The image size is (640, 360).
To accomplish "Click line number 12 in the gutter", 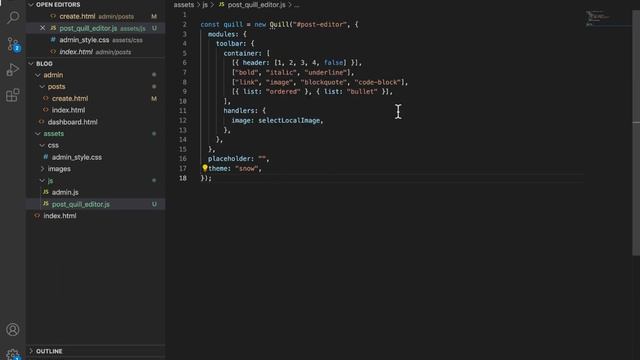I will [182, 120].
